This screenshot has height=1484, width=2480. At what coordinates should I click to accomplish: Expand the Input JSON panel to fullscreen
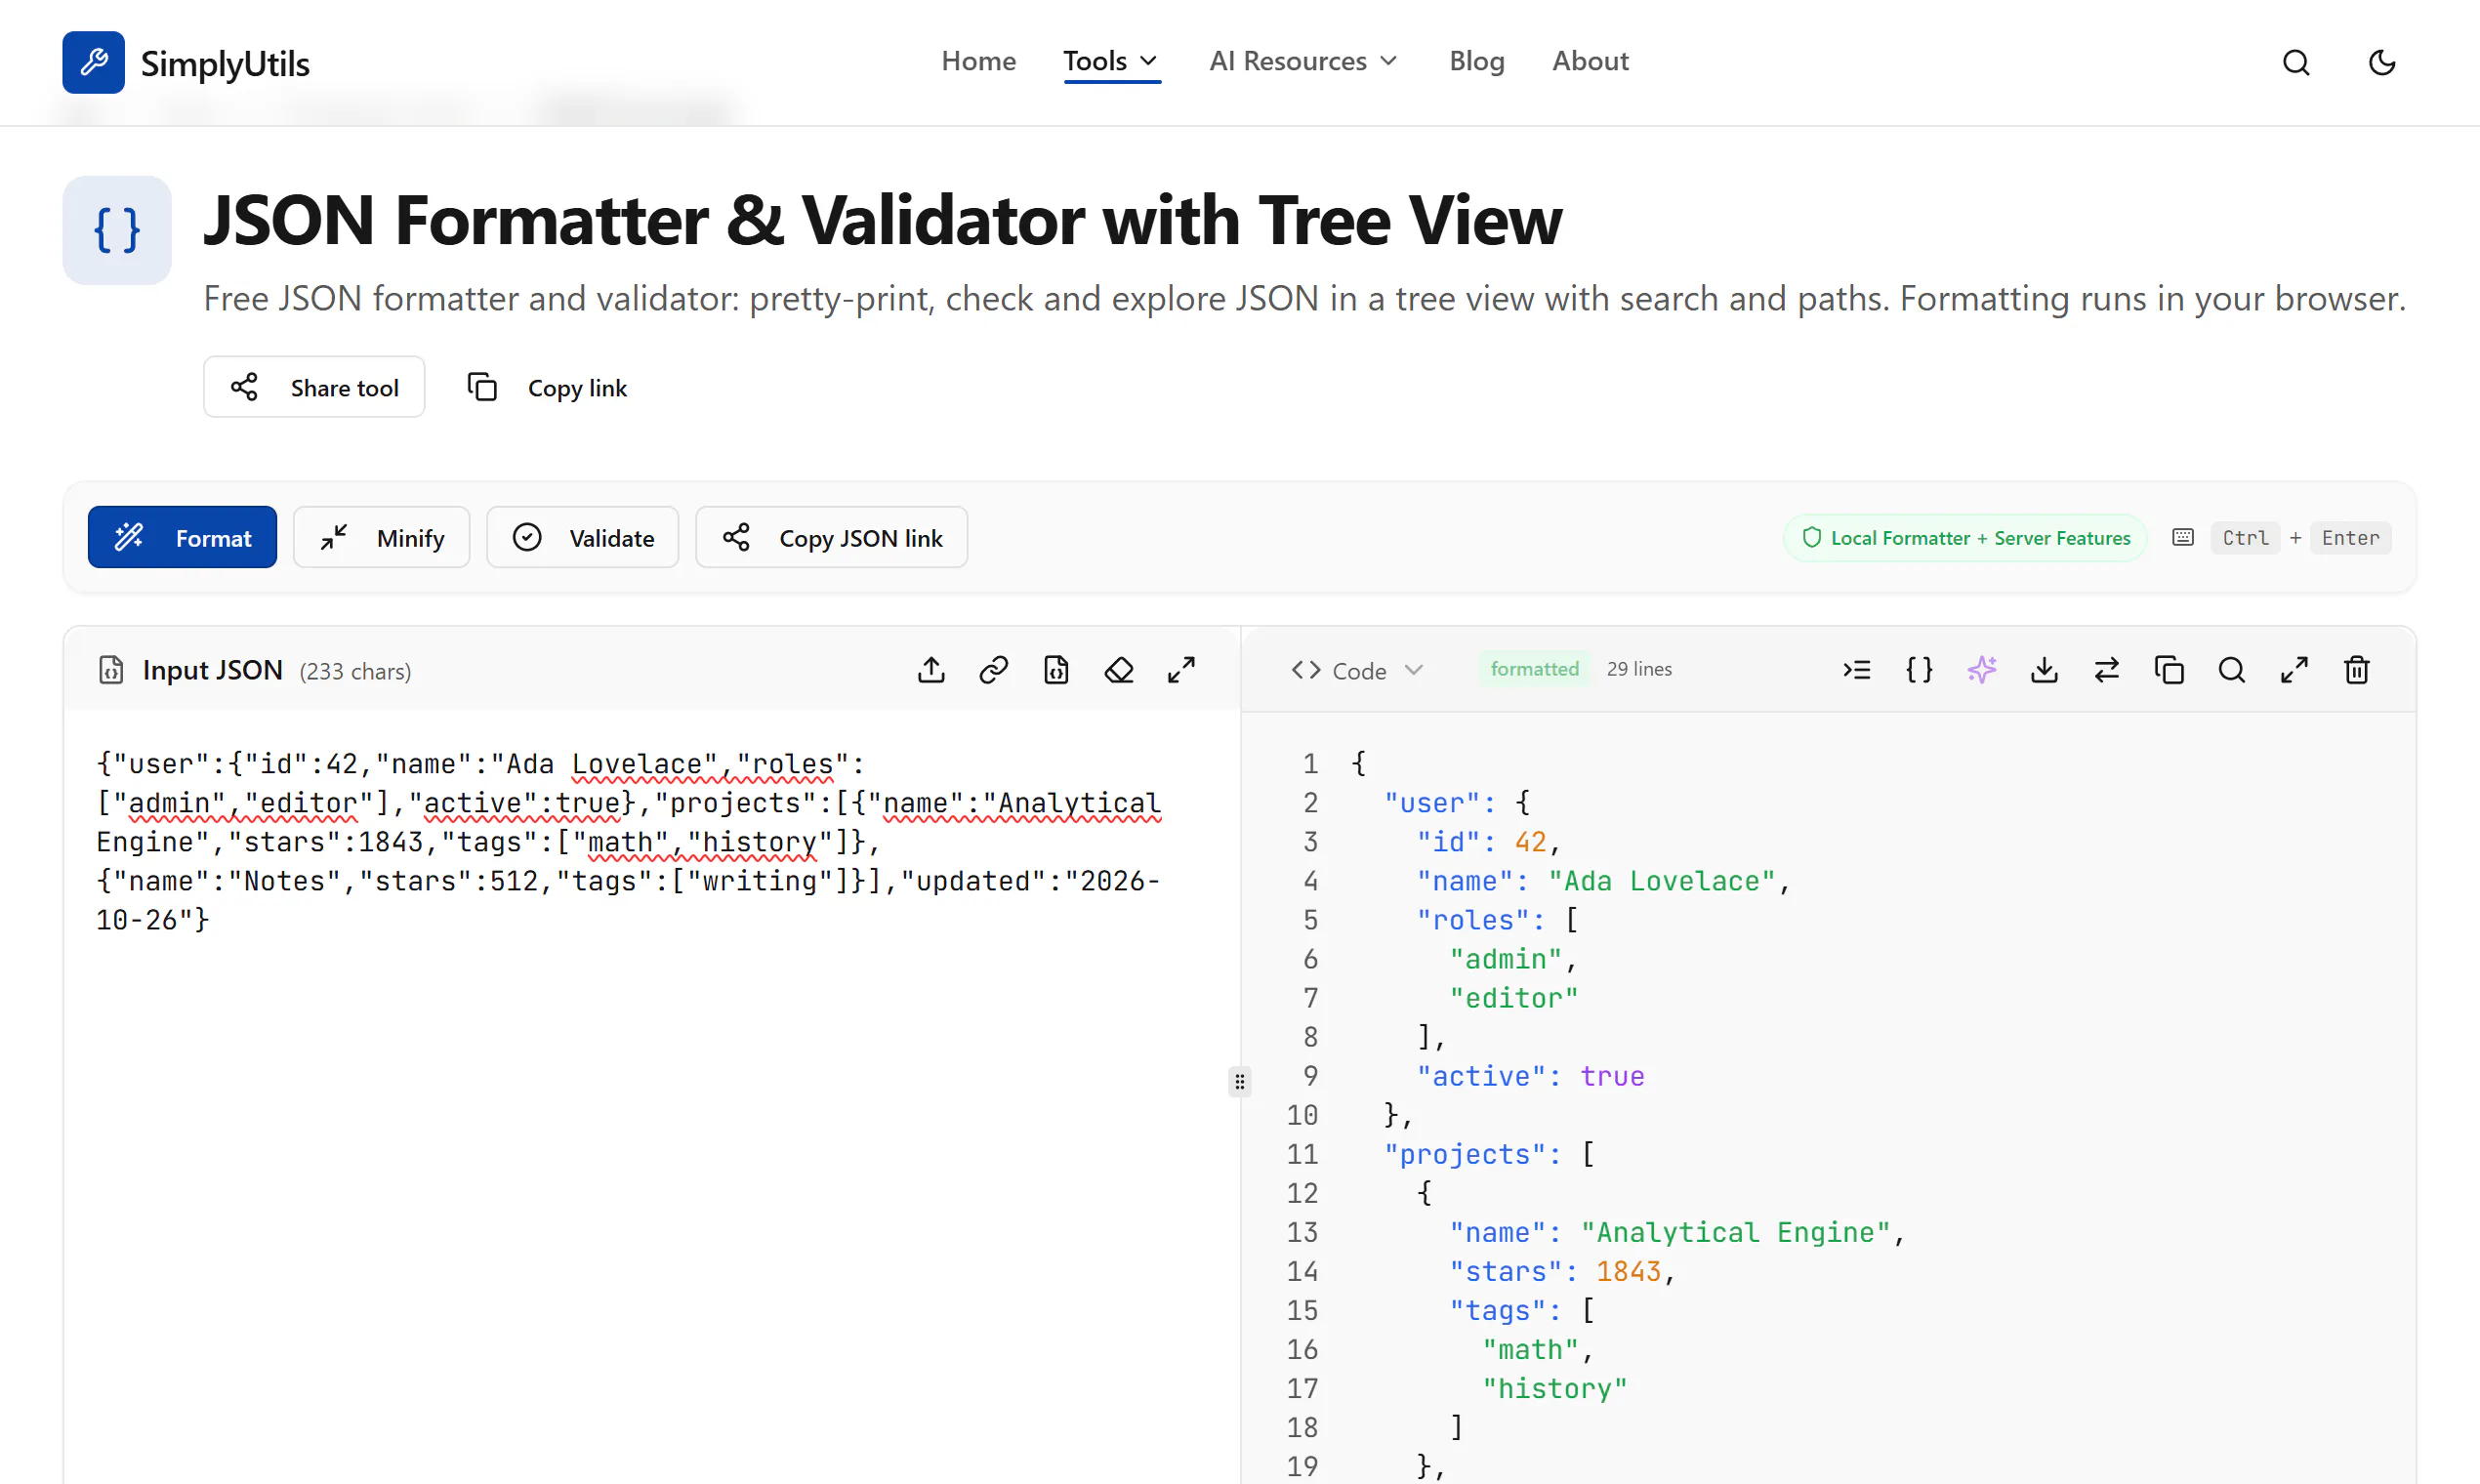(x=1181, y=670)
